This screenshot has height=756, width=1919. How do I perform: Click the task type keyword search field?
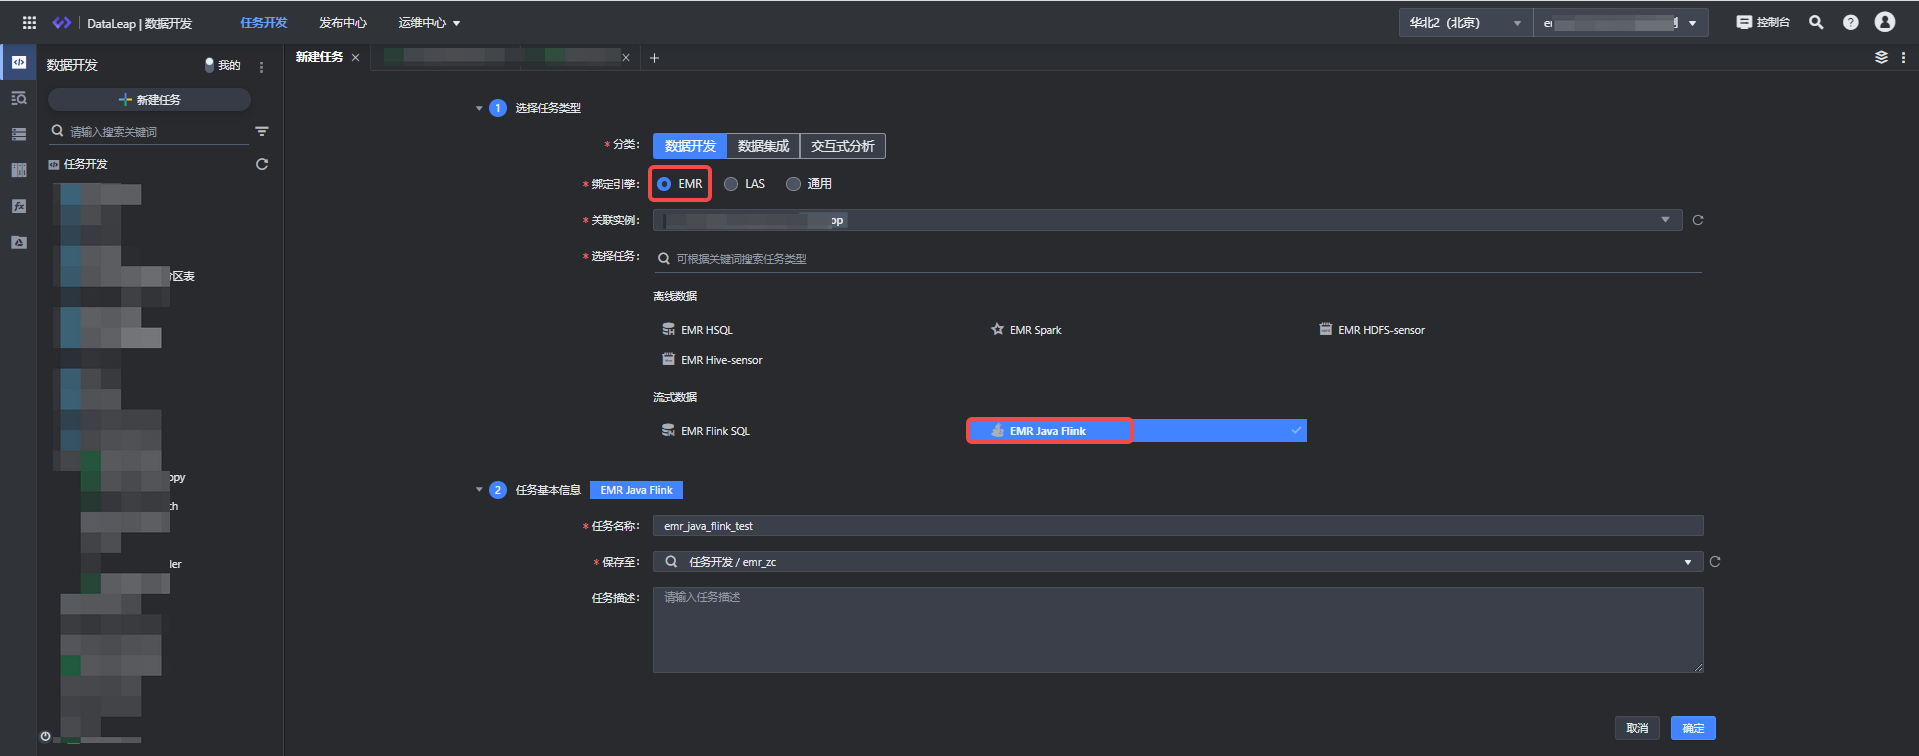pyautogui.click(x=1178, y=259)
